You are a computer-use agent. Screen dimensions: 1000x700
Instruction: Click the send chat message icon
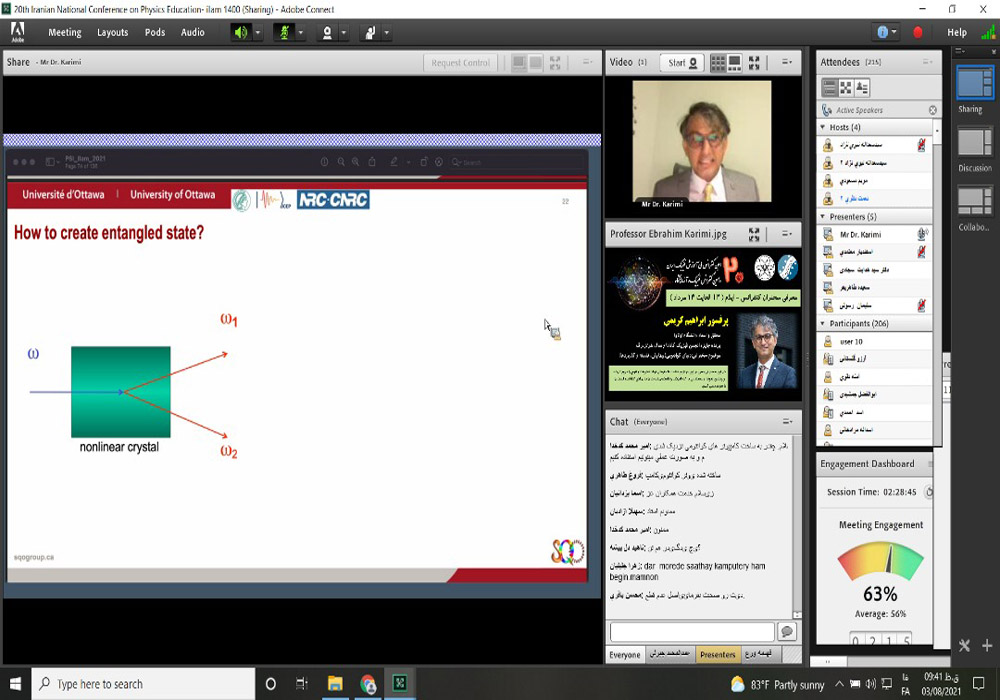pyautogui.click(x=787, y=632)
